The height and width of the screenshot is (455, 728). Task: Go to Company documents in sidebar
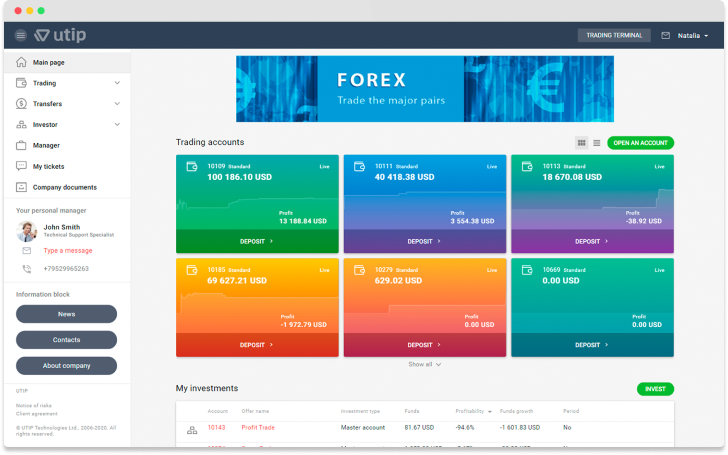click(x=64, y=187)
